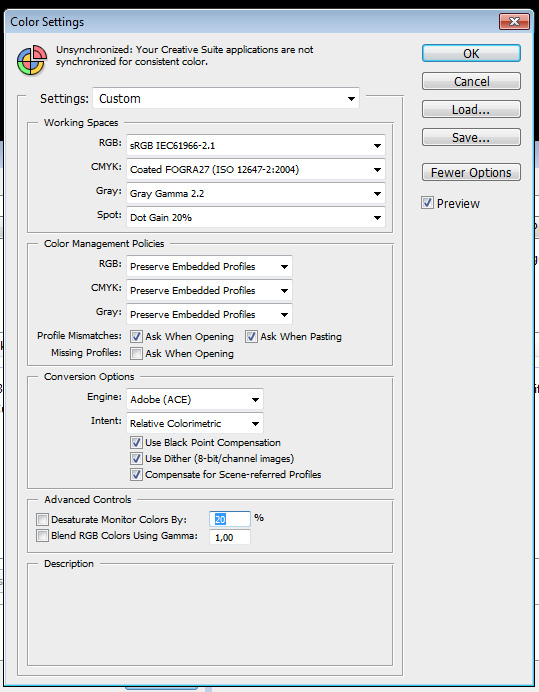Open the CMYK Coated FOGRA27 dropdown
The width and height of the screenshot is (539, 692).
pos(256,169)
